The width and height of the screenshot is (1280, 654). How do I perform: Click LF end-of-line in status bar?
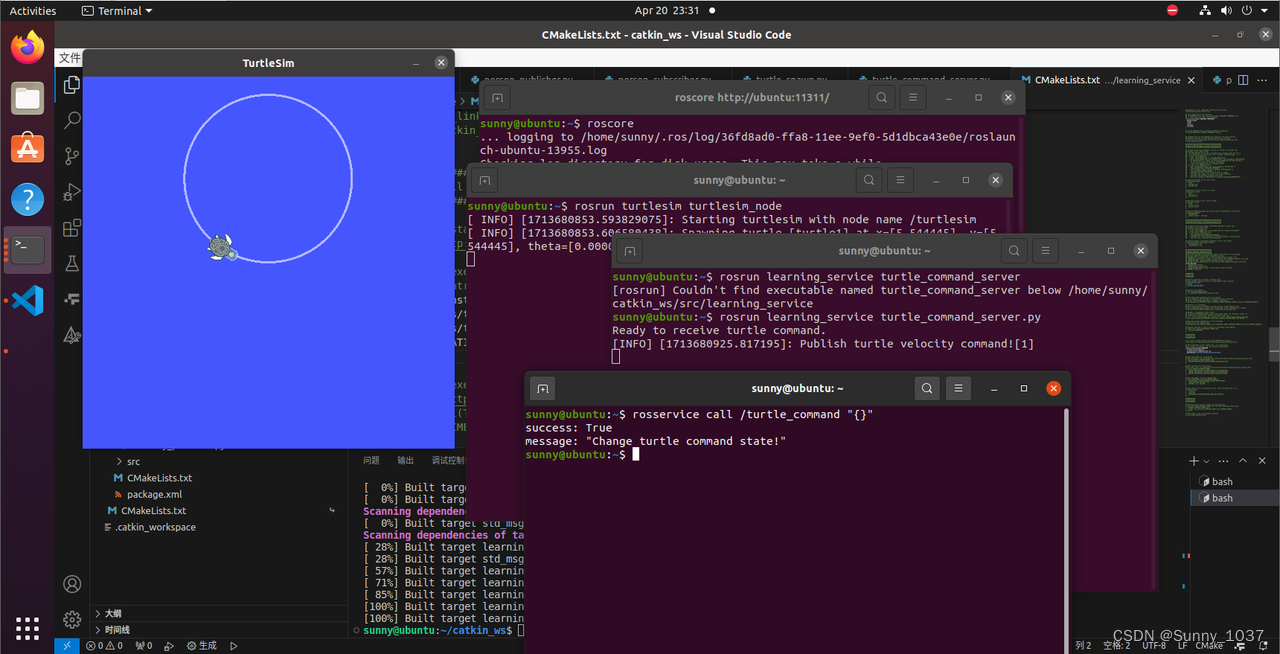click(1181, 646)
